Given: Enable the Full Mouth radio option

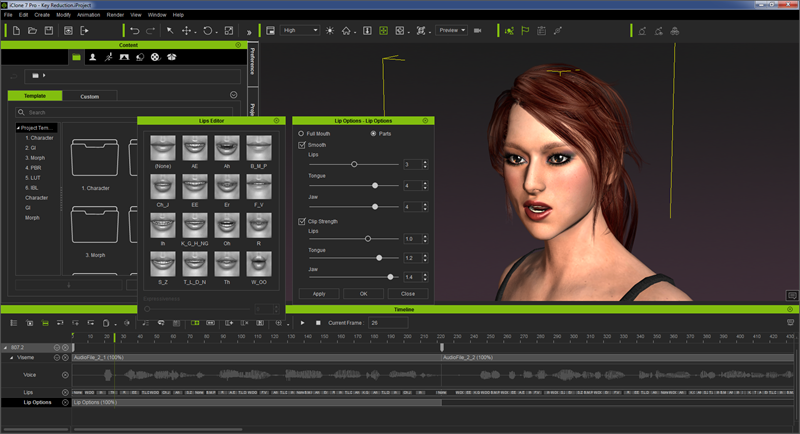Looking at the screenshot, I should [x=300, y=133].
